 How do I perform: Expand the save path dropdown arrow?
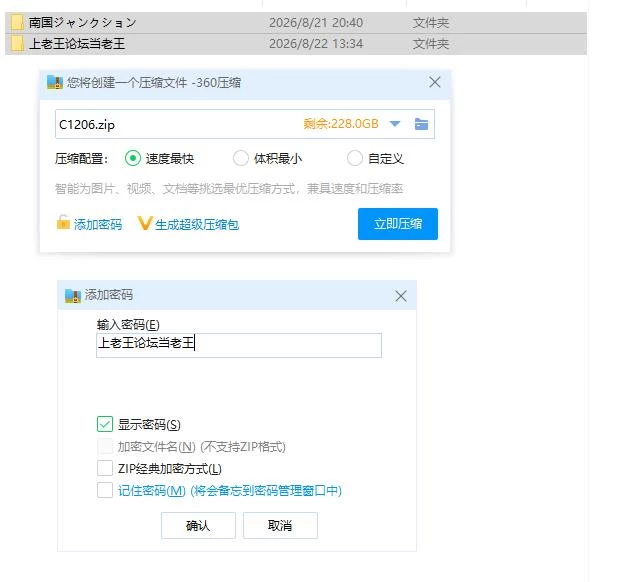[394, 124]
